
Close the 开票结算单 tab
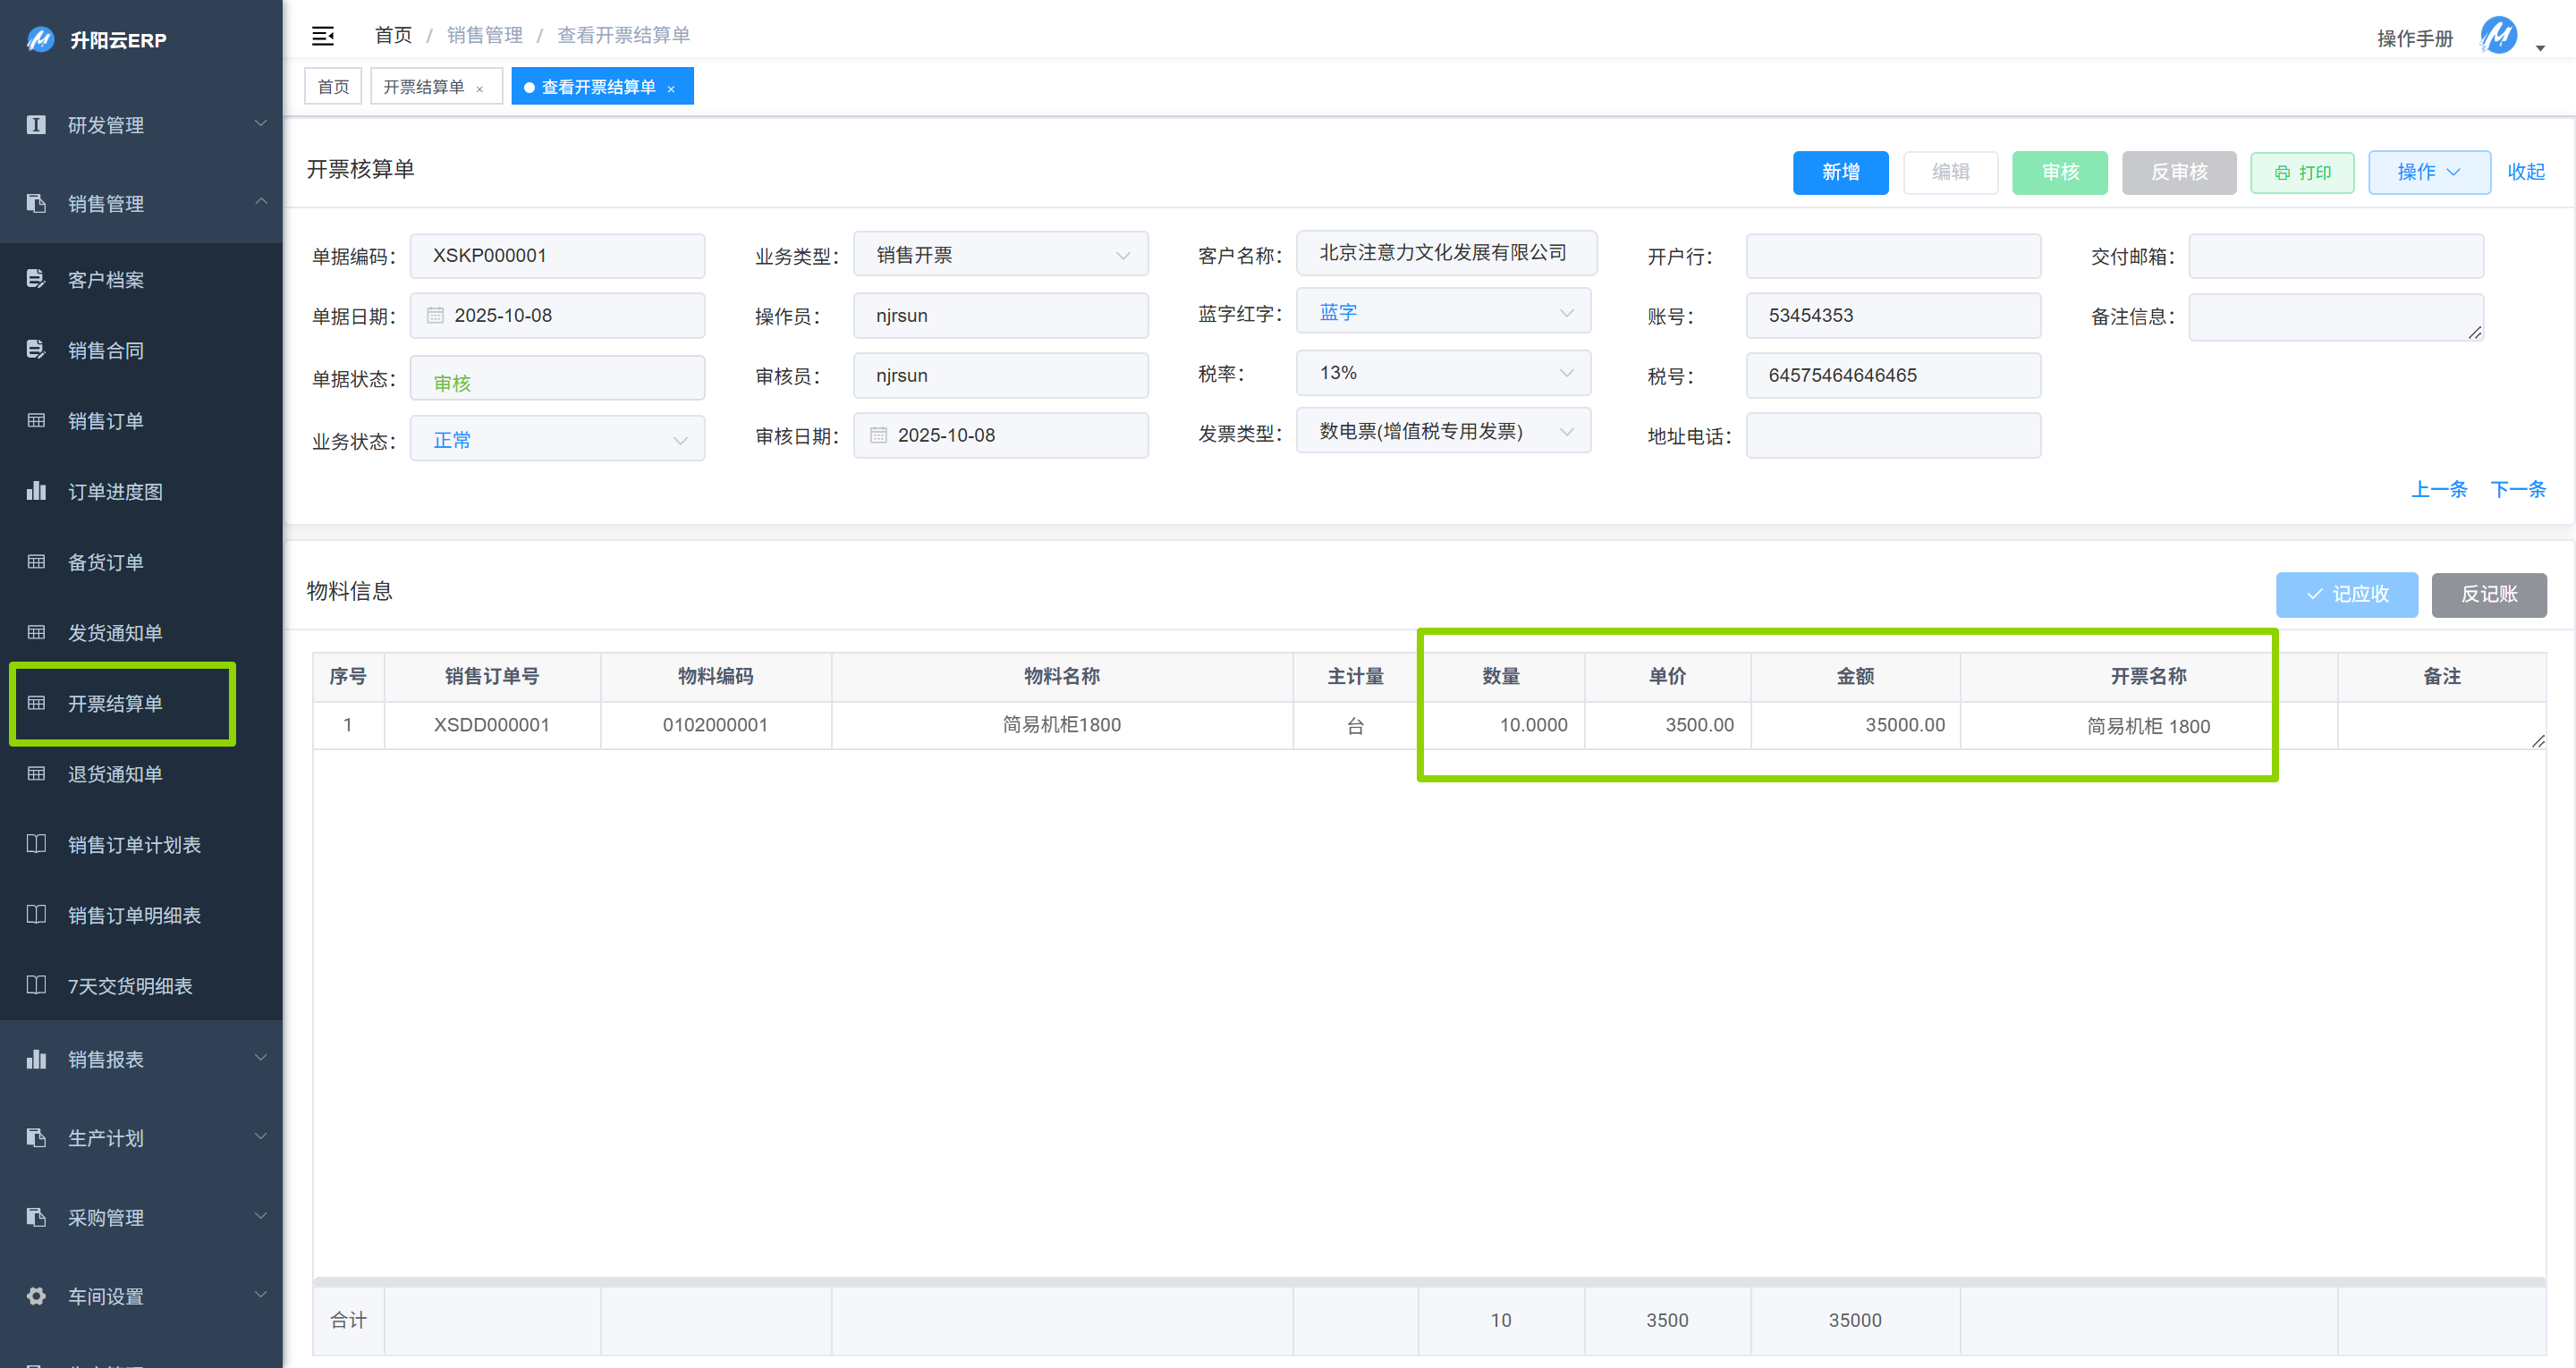(x=480, y=89)
